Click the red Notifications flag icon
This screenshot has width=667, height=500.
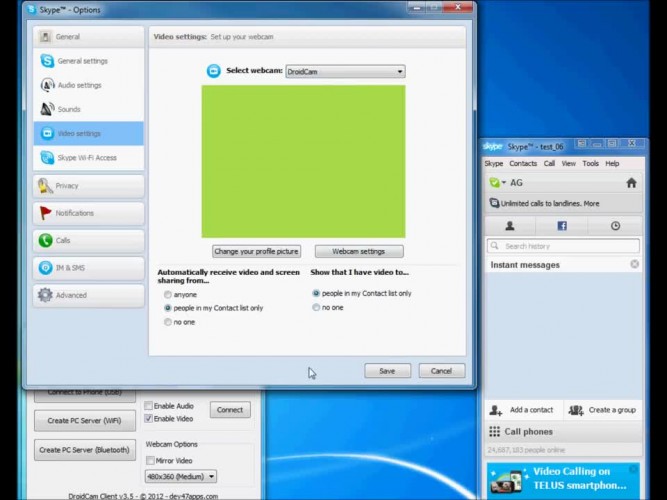tap(45, 213)
